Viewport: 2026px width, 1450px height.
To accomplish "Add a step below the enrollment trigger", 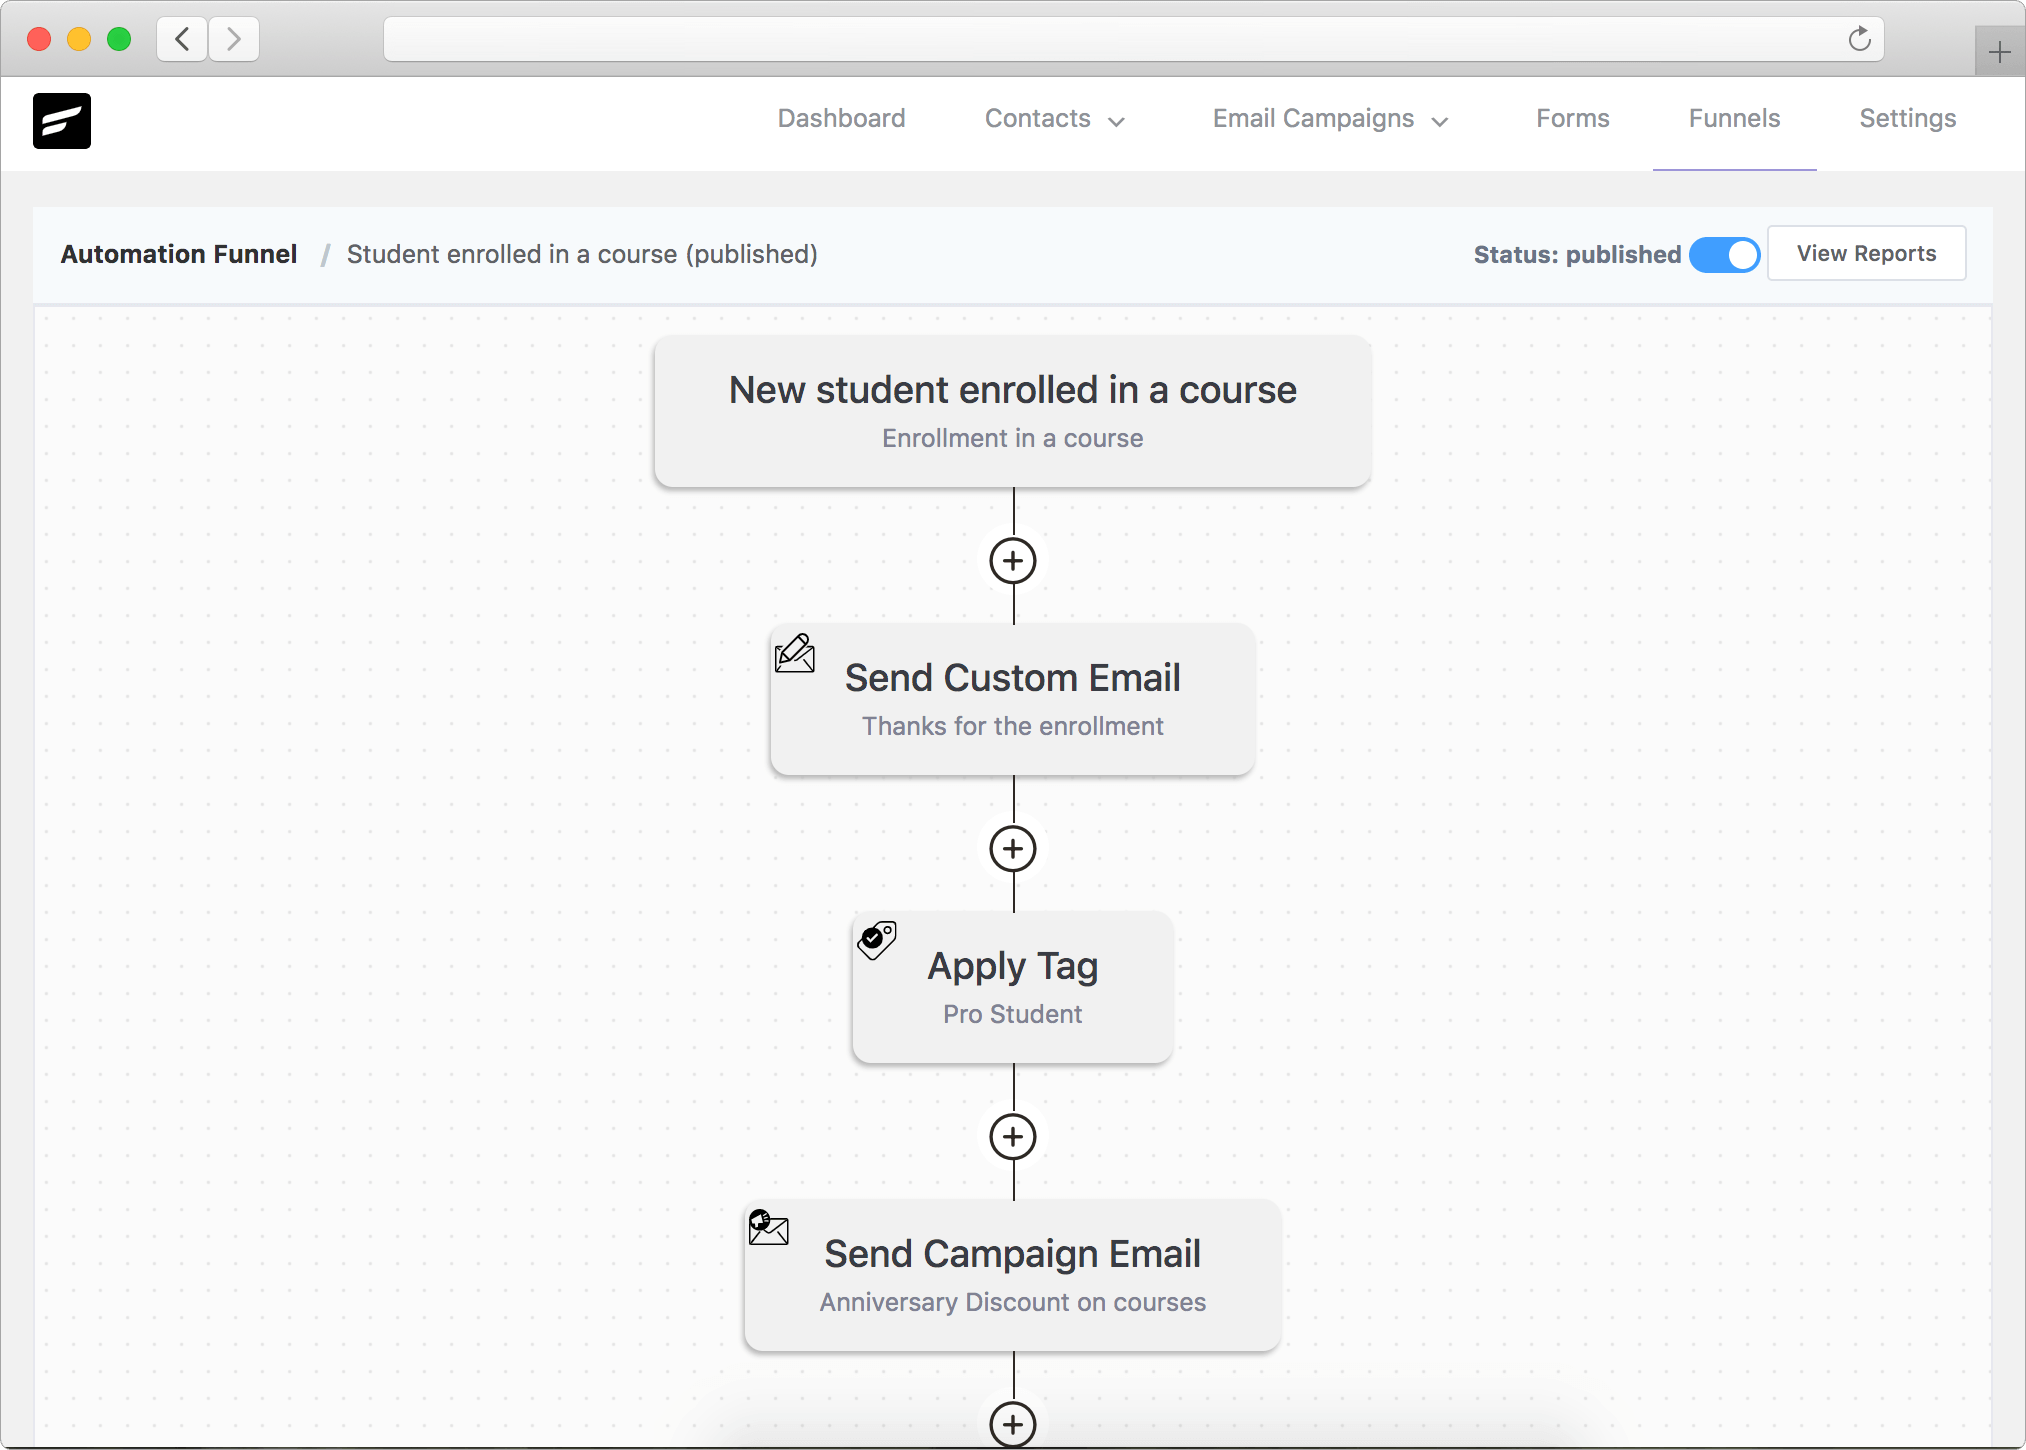I will coord(1012,560).
